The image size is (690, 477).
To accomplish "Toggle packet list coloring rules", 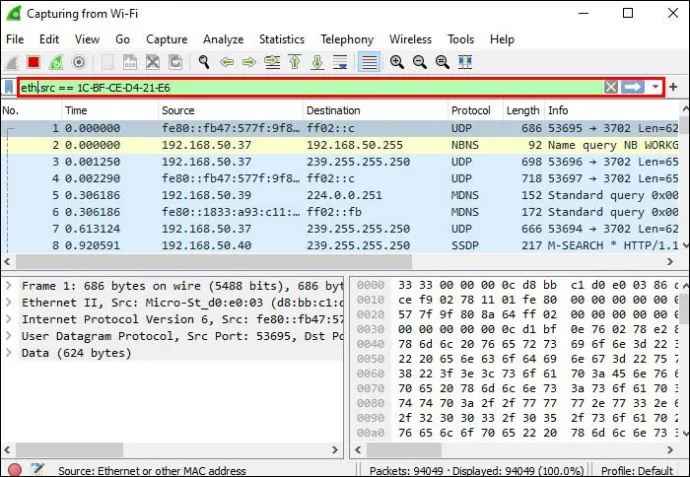I will click(x=369, y=62).
